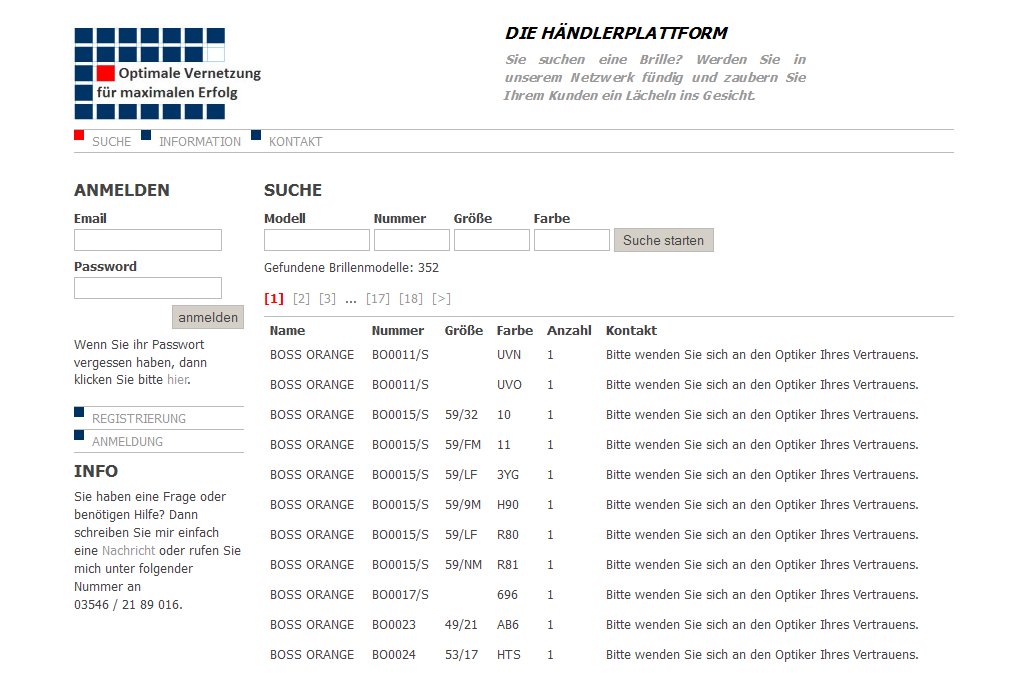
Task: Open the REGISTRIERUNG sidebar link
Action: click(139, 419)
